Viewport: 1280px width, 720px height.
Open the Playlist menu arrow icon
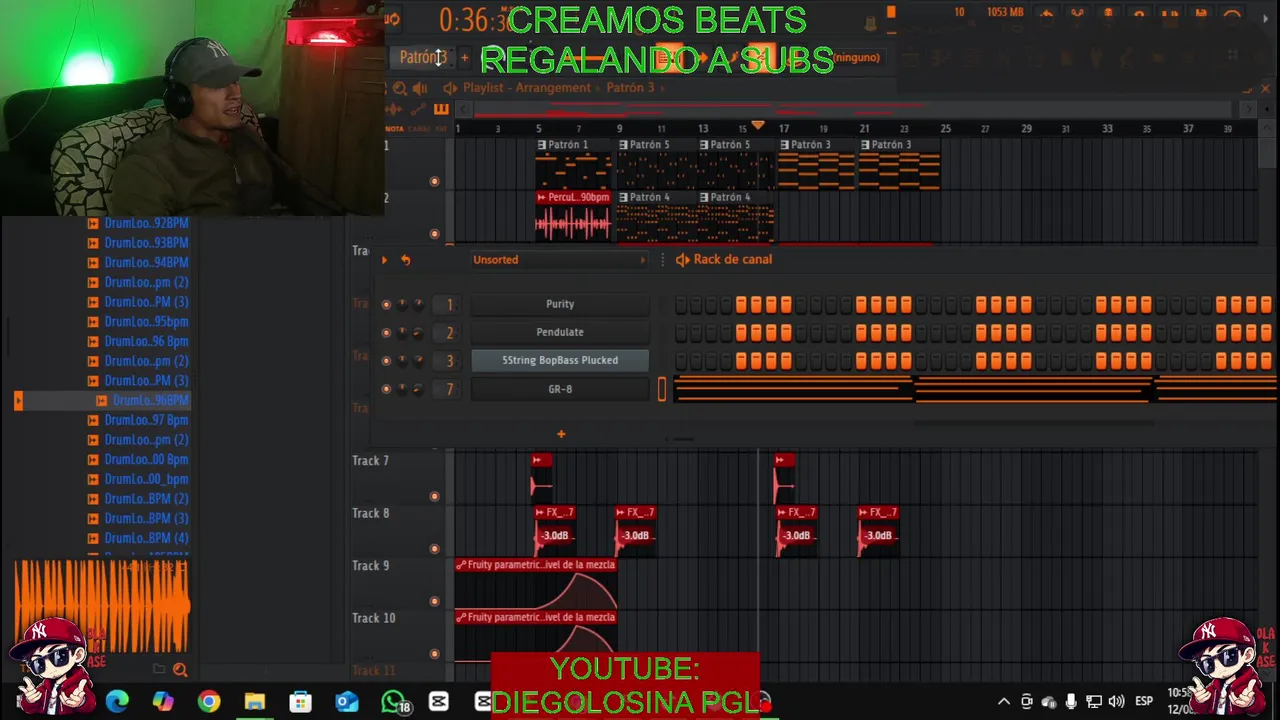(x=450, y=88)
